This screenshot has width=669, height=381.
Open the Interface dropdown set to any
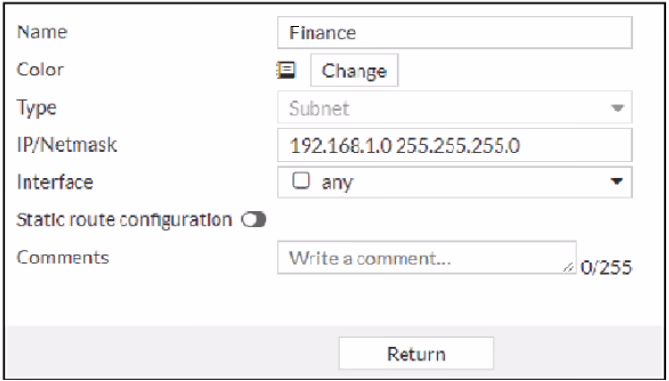click(454, 182)
